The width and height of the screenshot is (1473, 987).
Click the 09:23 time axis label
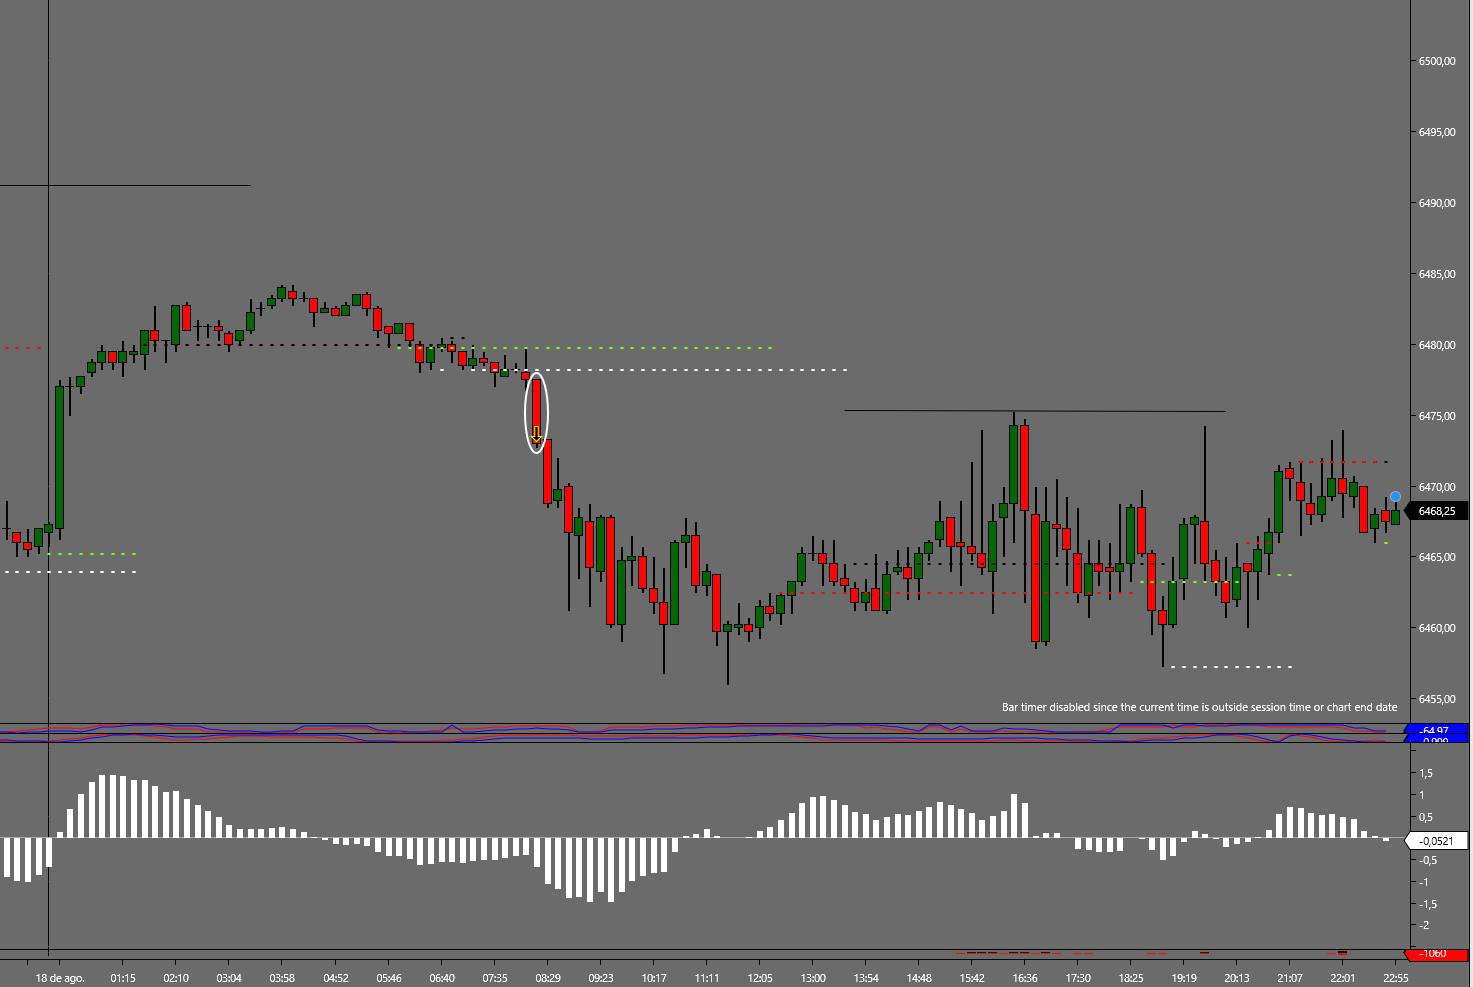(601, 978)
